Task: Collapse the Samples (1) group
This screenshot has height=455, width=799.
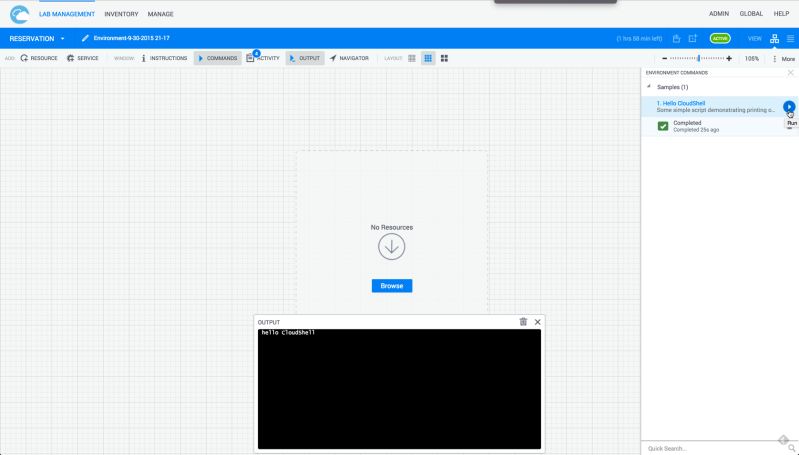Action: pos(649,87)
